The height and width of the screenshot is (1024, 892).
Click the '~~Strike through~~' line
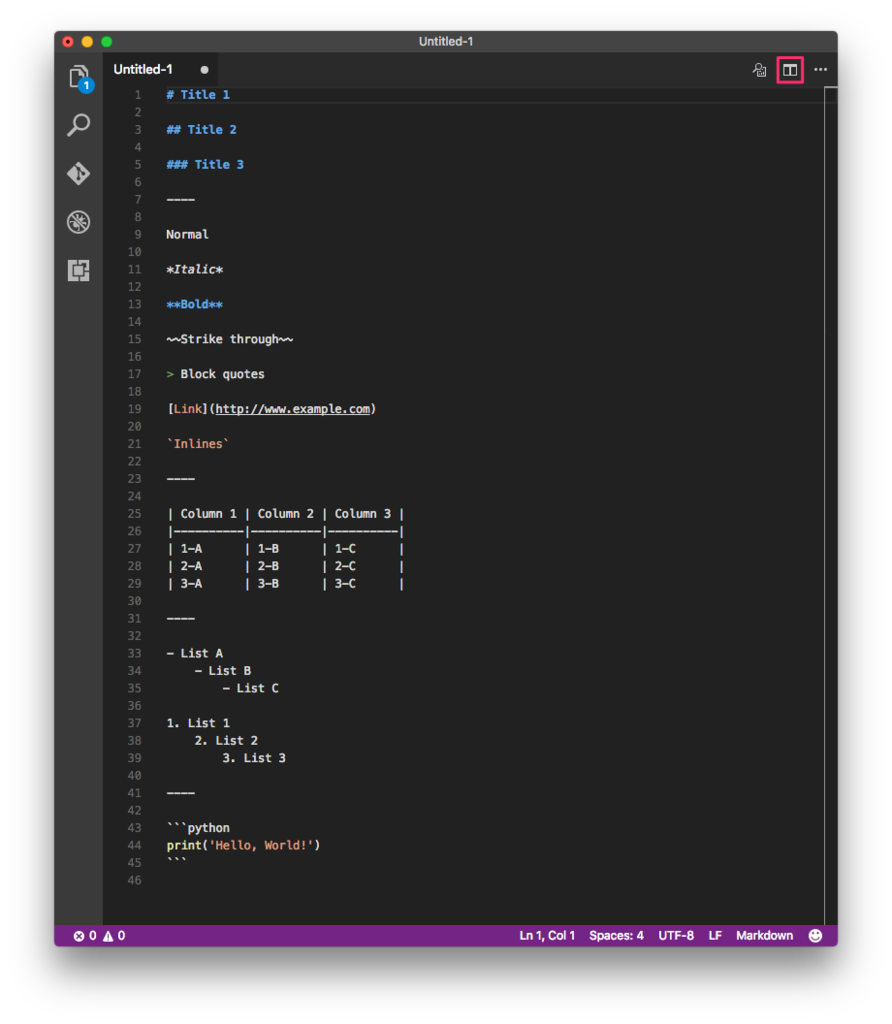(230, 339)
